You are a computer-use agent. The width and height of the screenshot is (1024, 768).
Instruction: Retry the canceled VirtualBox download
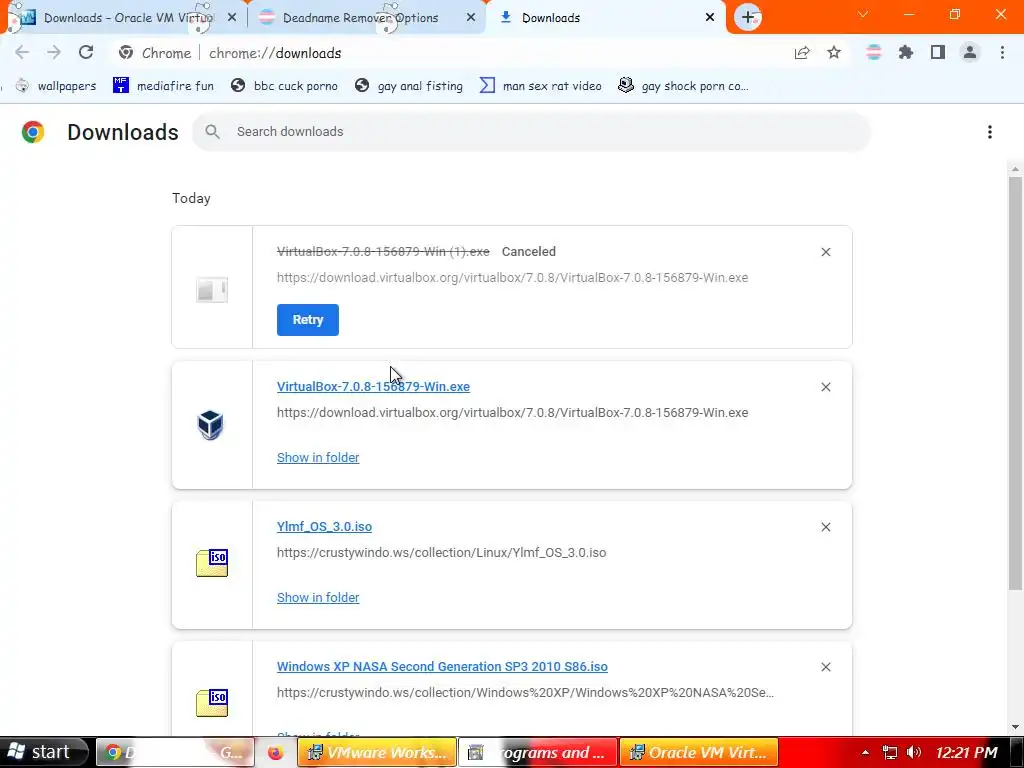tap(308, 320)
